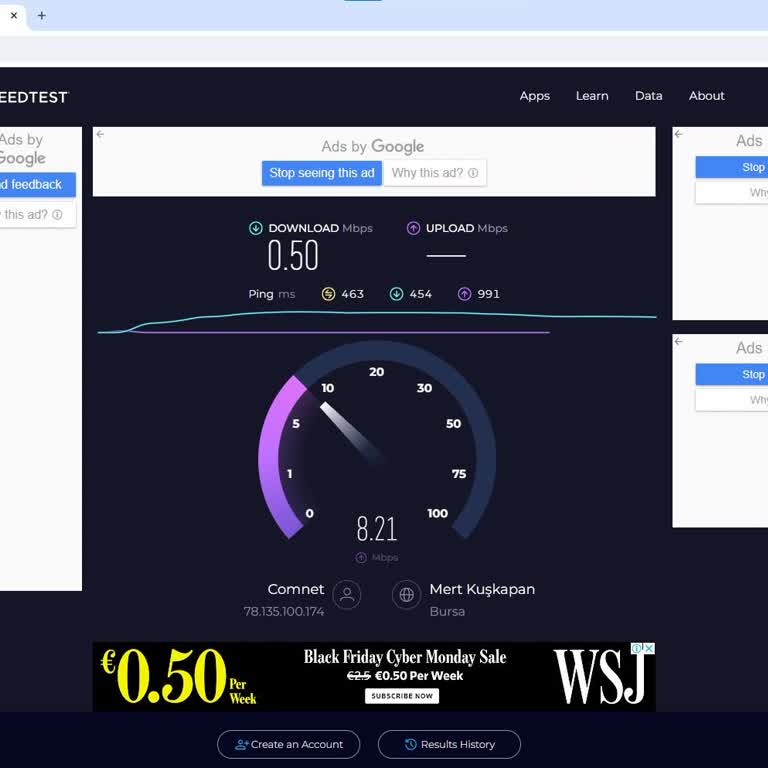Close the WSJ ad with X
768x768 pixels.
pyautogui.click(x=649, y=648)
